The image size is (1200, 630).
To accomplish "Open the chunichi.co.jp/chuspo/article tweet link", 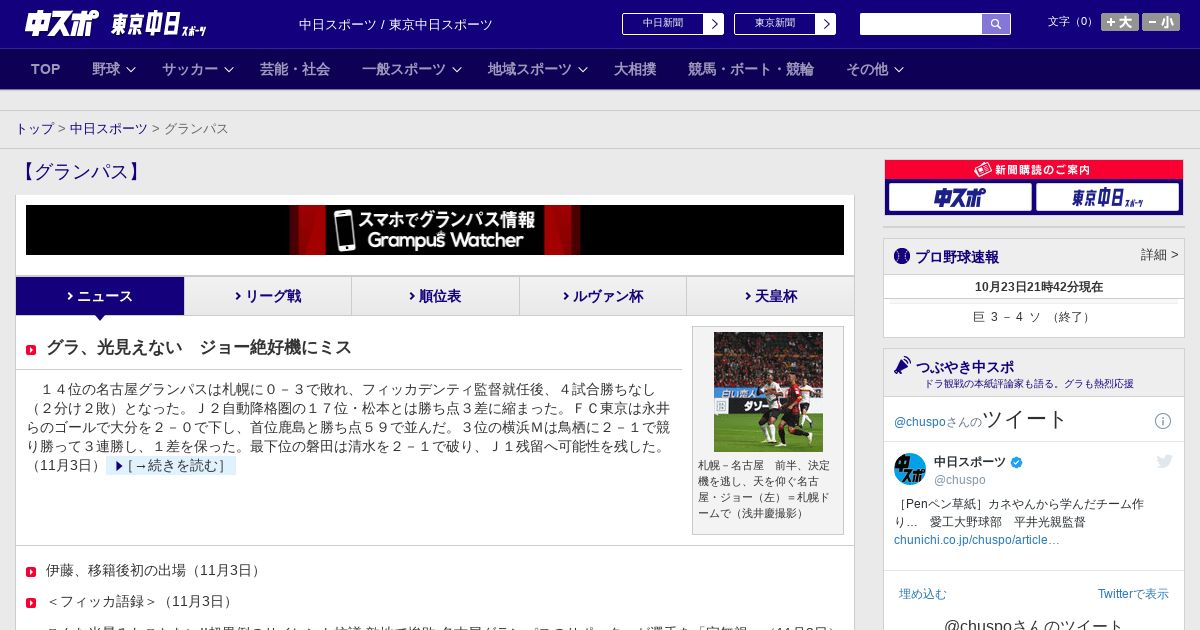I will click(x=977, y=540).
